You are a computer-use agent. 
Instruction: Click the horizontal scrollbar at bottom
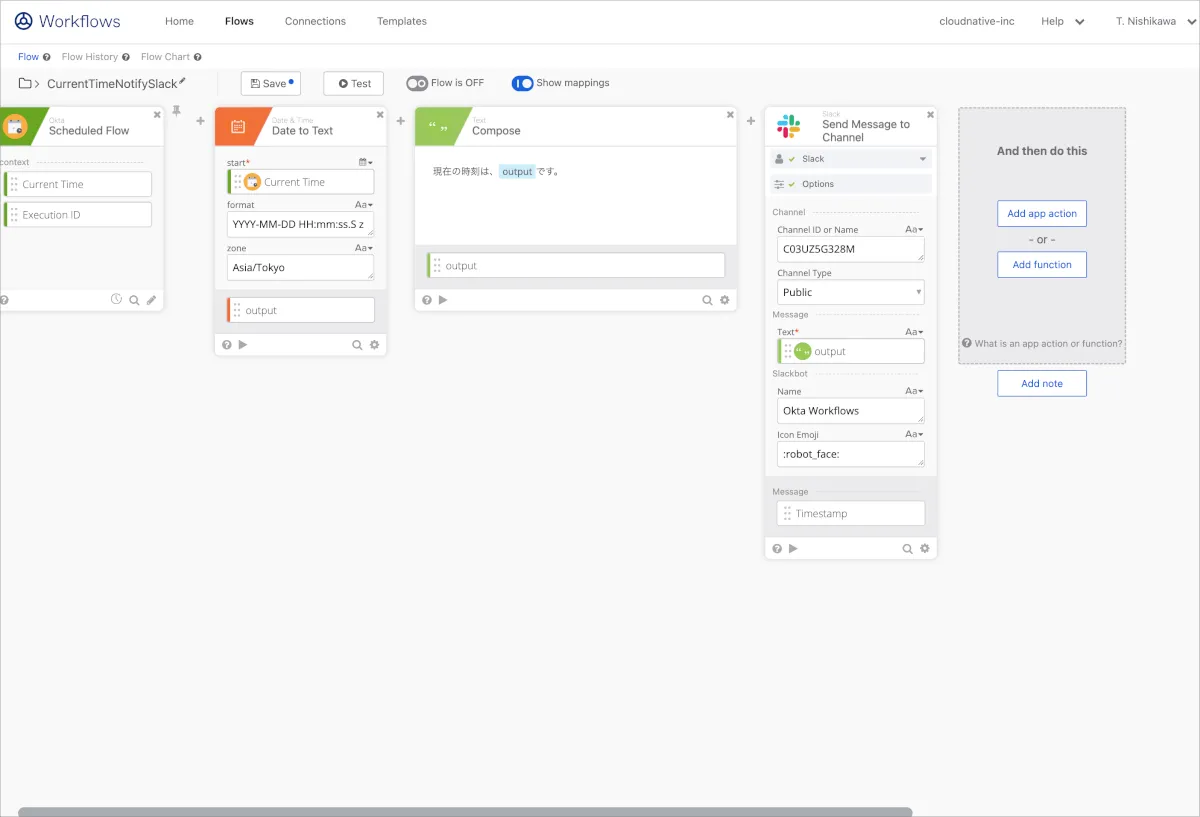pyautogui.click(x=465, y=811)
